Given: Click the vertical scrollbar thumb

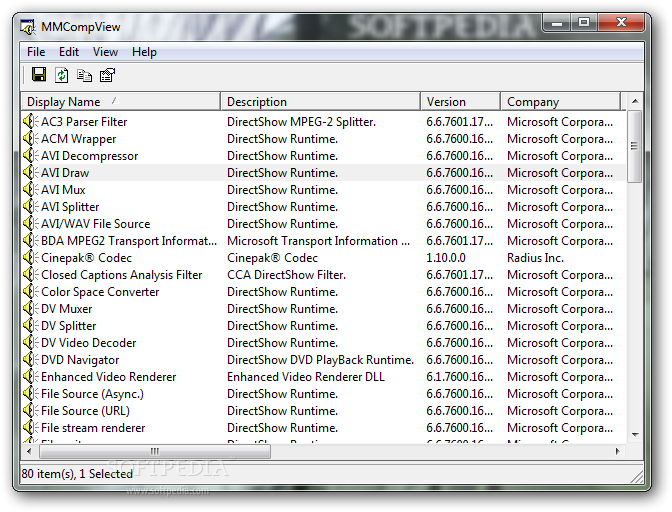Looking at the screenshot, I should tap(635, 147).
